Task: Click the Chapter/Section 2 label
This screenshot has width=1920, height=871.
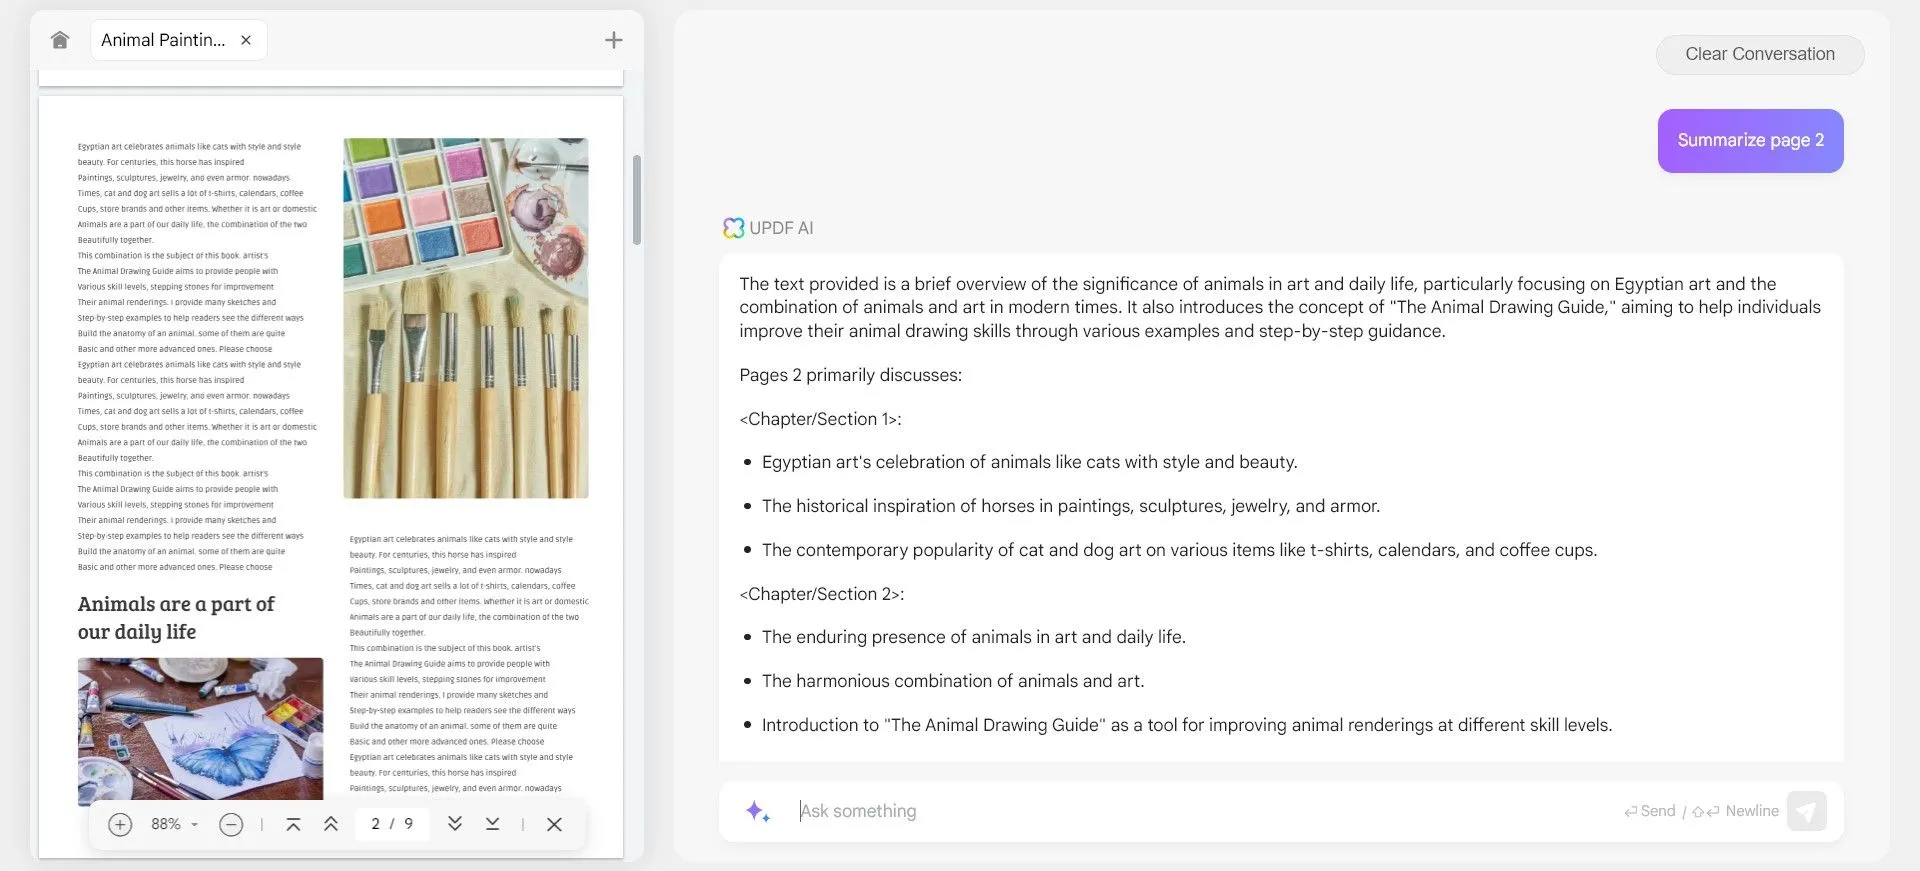Action: tap(821, 594)
